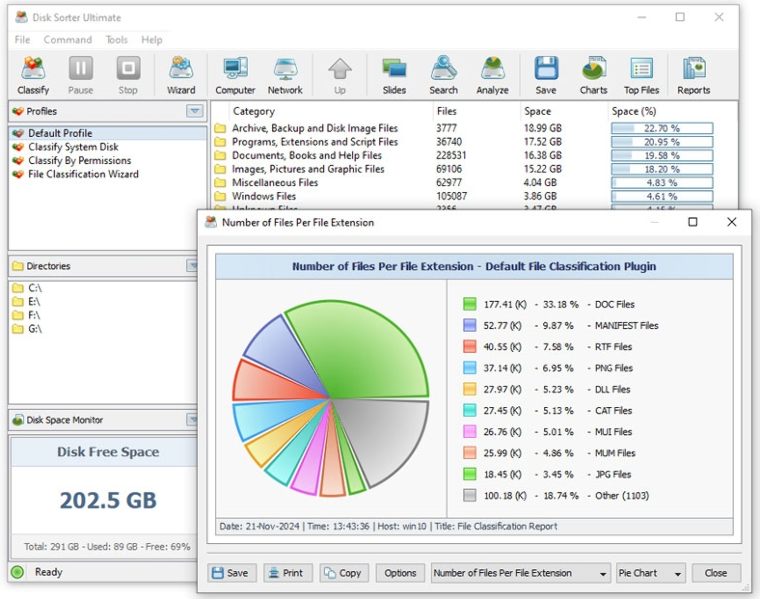
Task: Click folder icon of Archive, Backup row
Action: tap(220, 128)
